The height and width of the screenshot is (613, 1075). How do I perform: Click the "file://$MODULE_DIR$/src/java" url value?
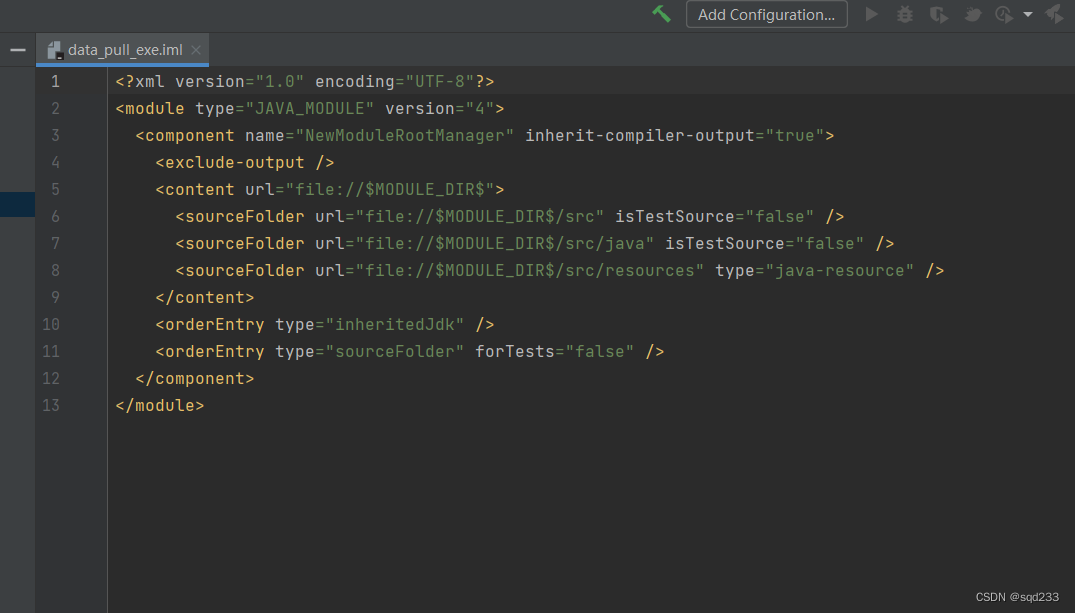pyautogui.click(x=505, y=243)
